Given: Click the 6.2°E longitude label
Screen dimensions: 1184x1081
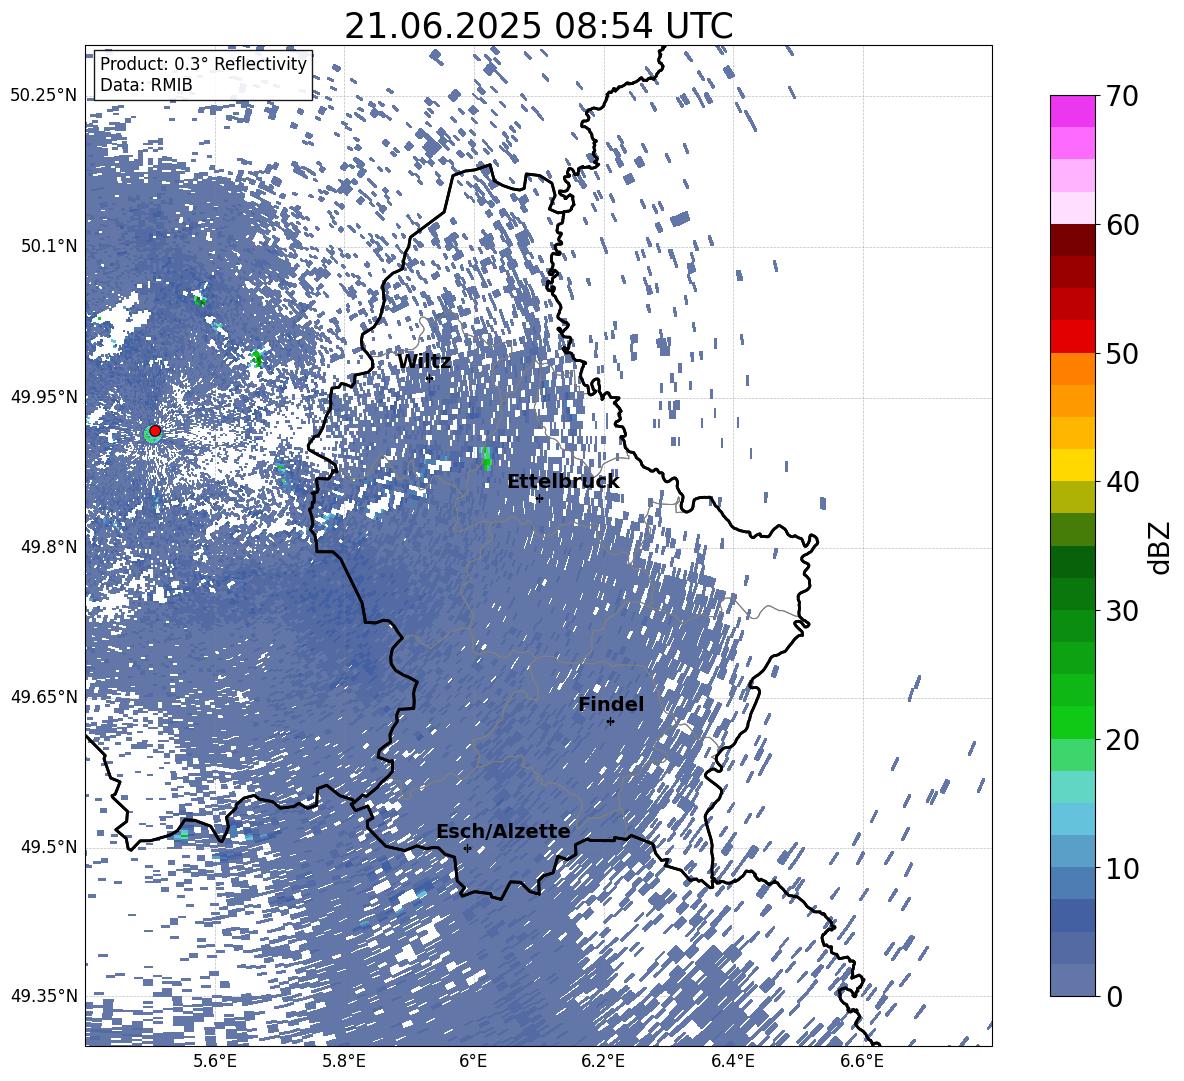Looking at the screenshot, I should (x=603, y=1061).
